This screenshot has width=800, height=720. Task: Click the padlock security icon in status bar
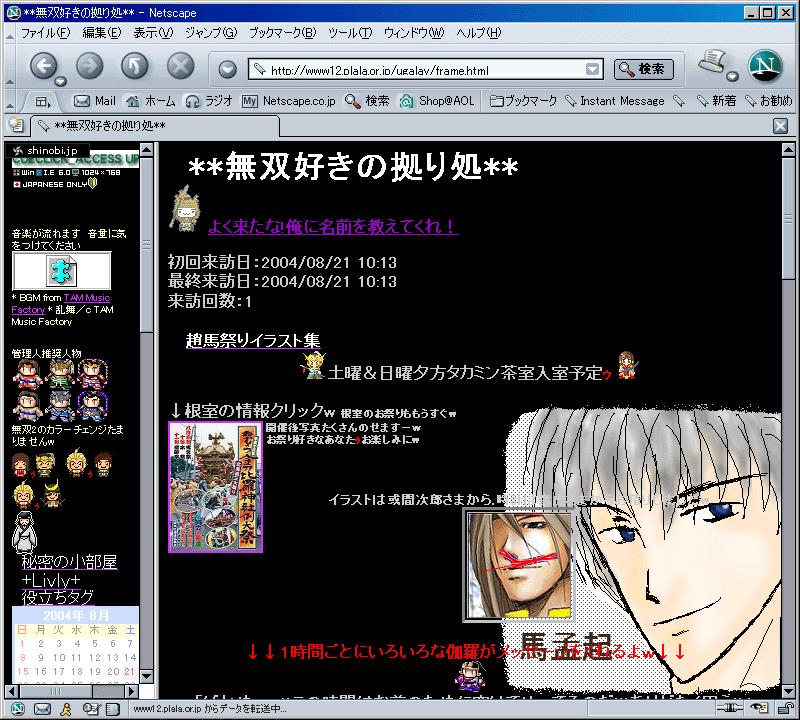pyautogui.click(x=785, y=707)
